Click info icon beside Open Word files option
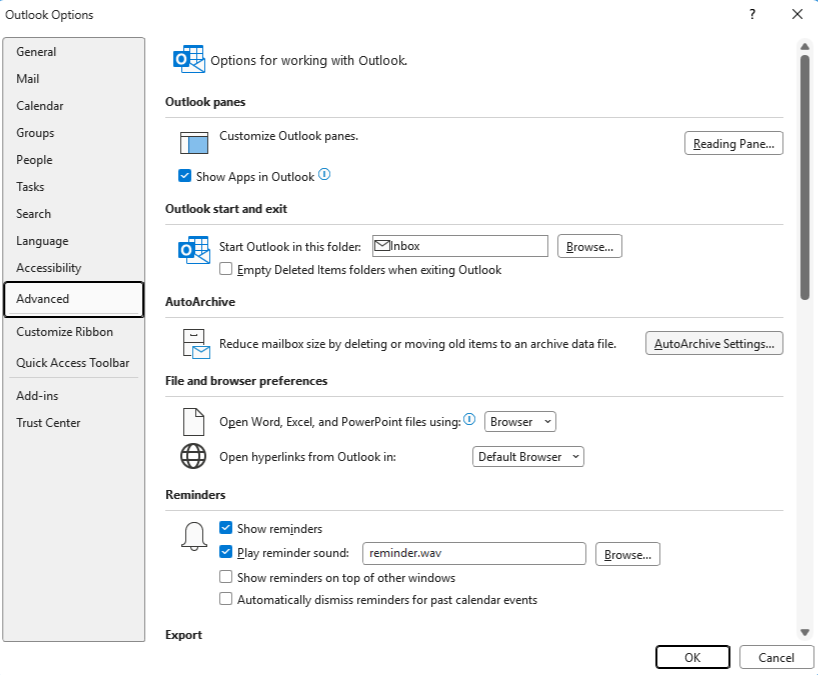The height and width of the screenshot is (675, 818). tap(469, 421)
